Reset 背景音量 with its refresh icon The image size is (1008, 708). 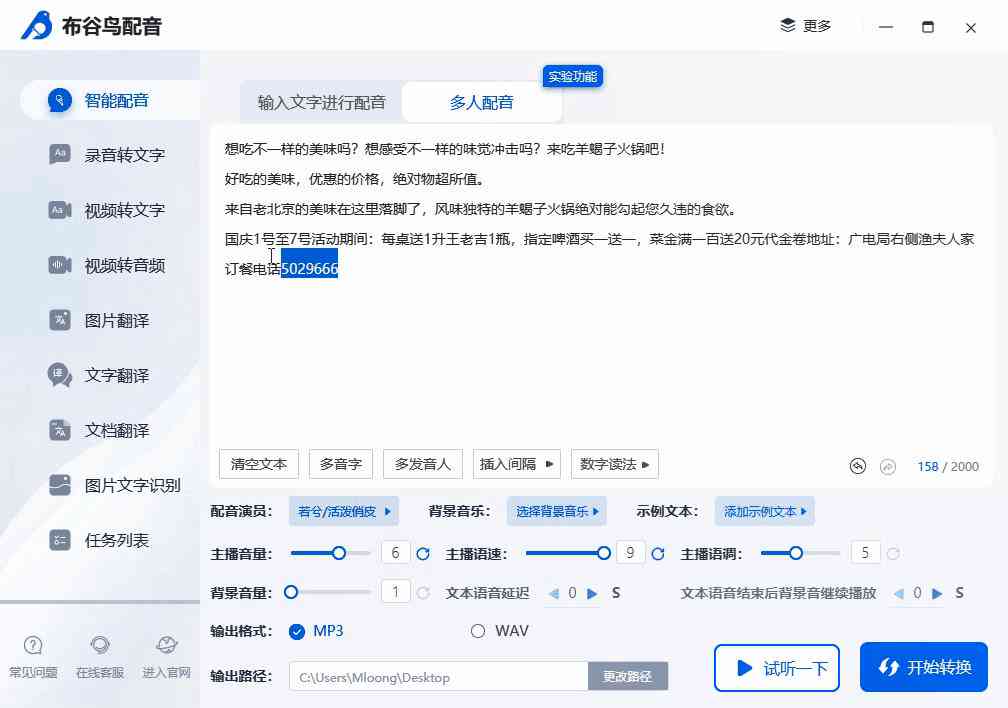coord(423,593)
